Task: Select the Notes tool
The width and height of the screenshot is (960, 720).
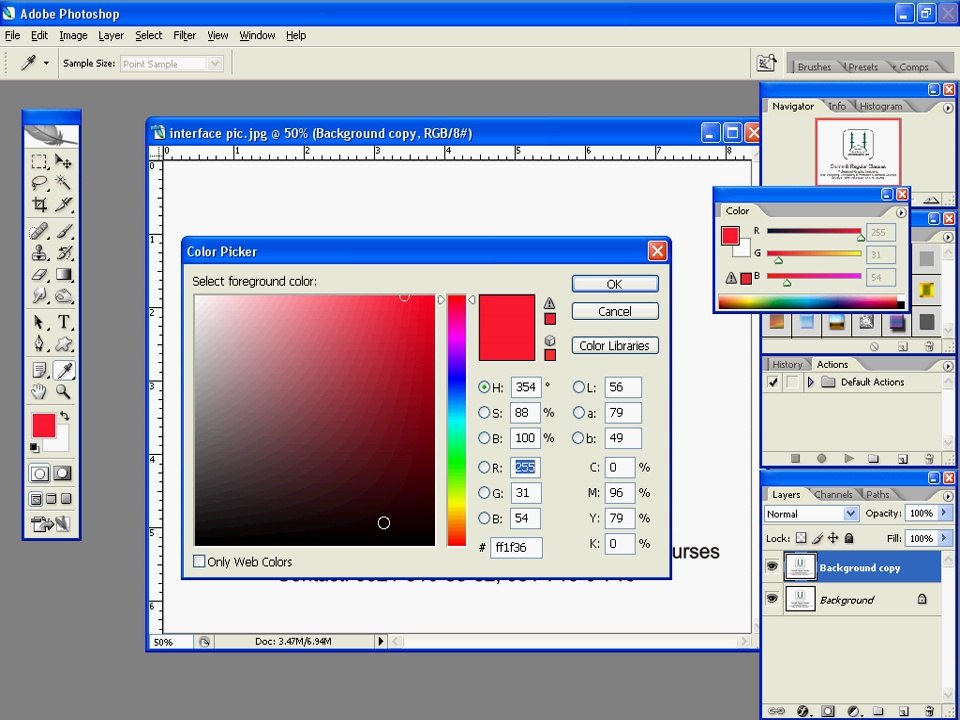Action: pyautogui.click(x=39, y=370)
